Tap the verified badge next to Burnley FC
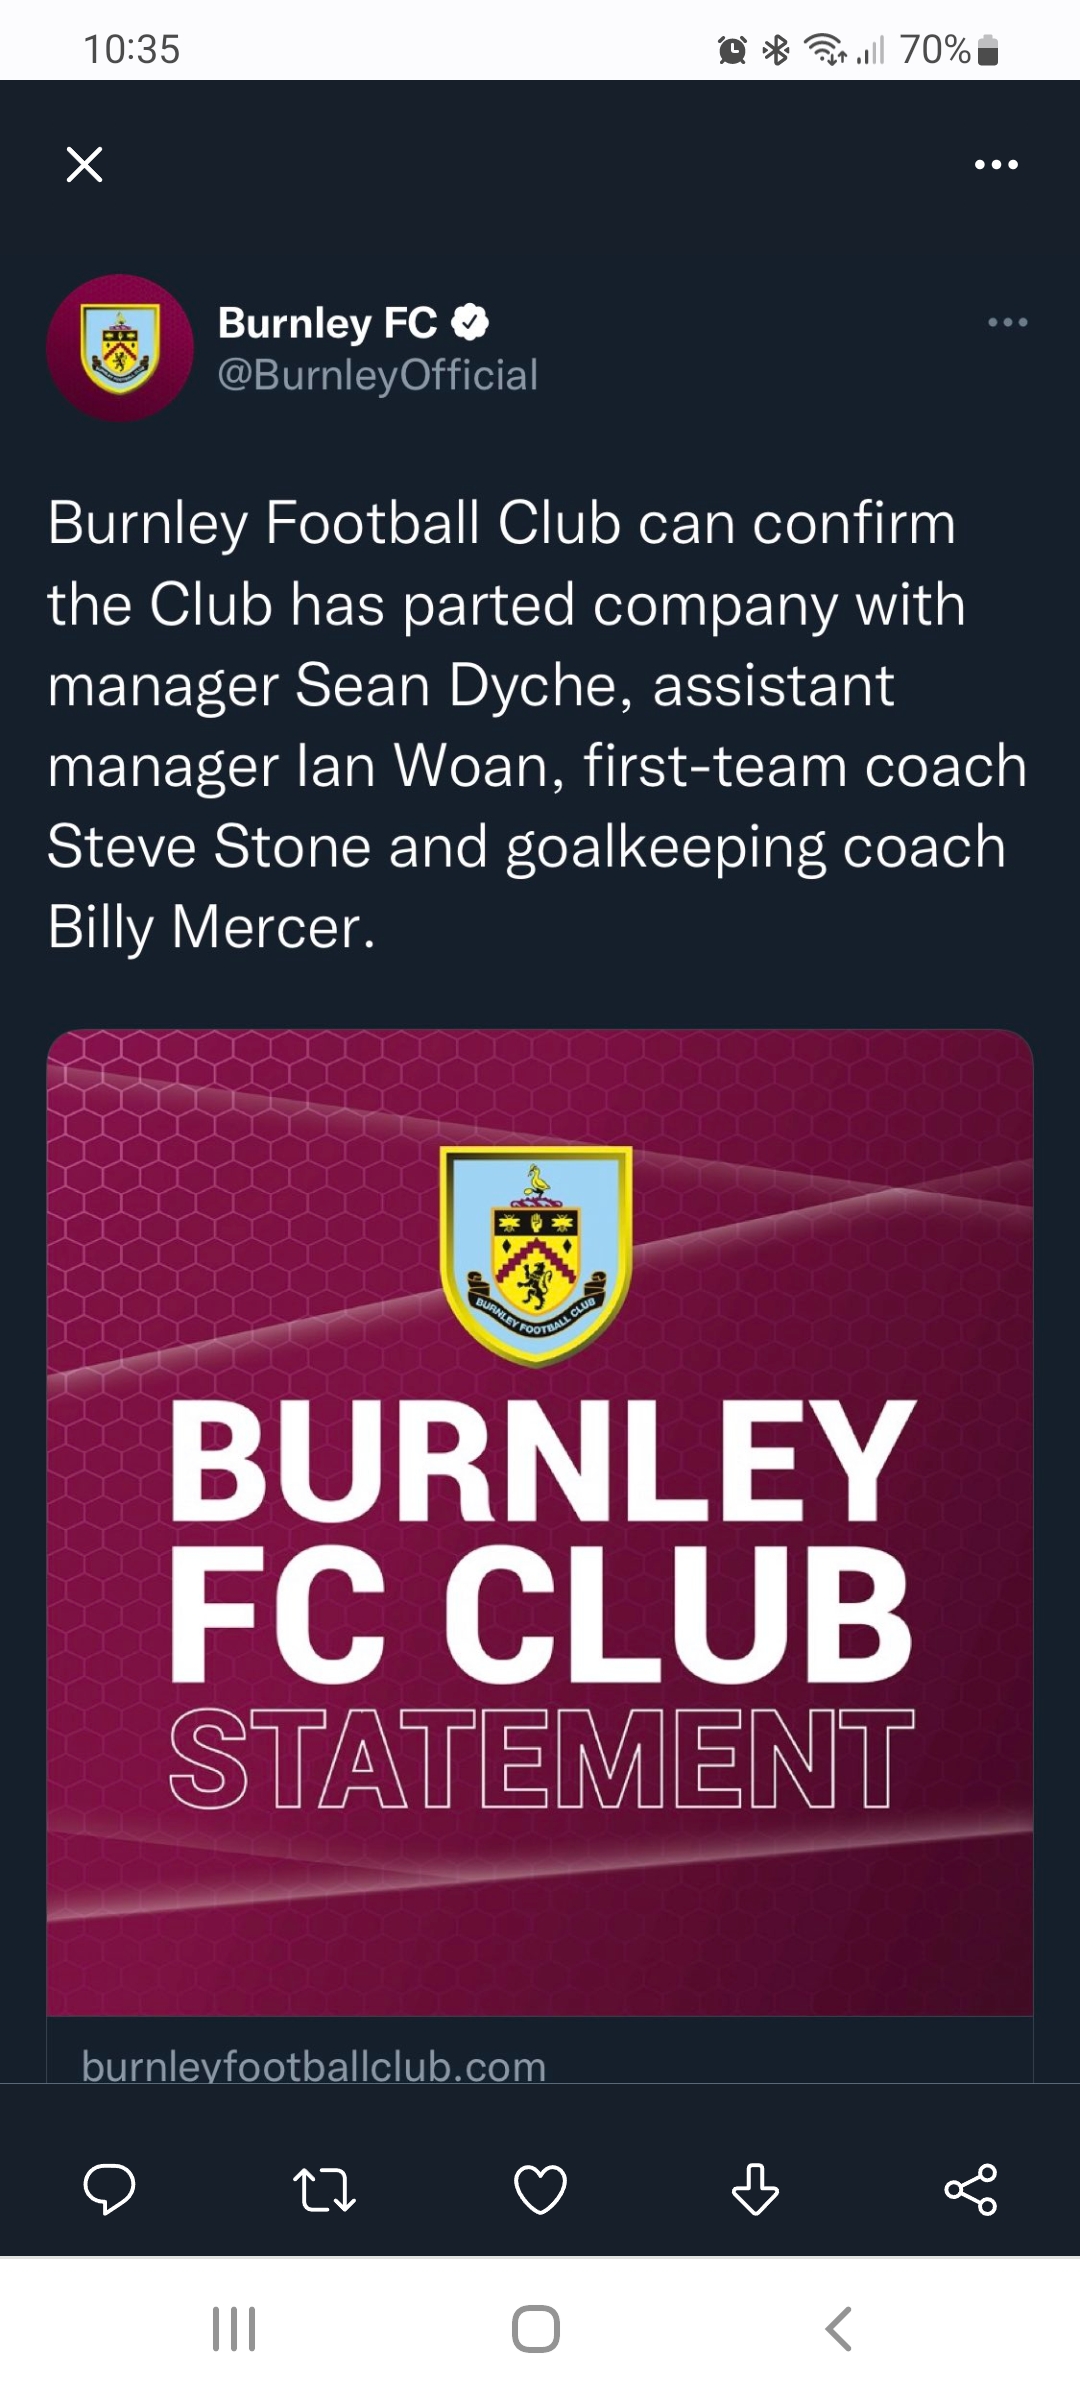Viewport: 1080px width, 2400px height. (470, 322)
